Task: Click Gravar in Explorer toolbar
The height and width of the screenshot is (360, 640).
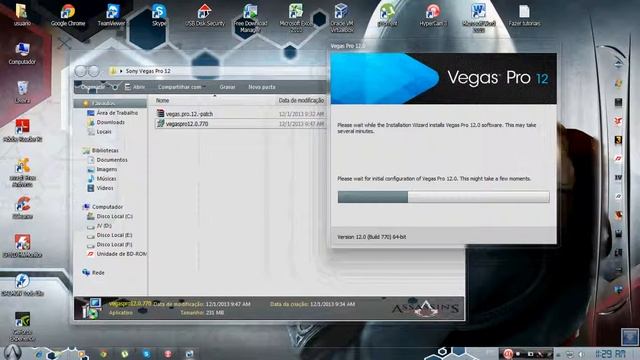Action: (x=227, y=87)
